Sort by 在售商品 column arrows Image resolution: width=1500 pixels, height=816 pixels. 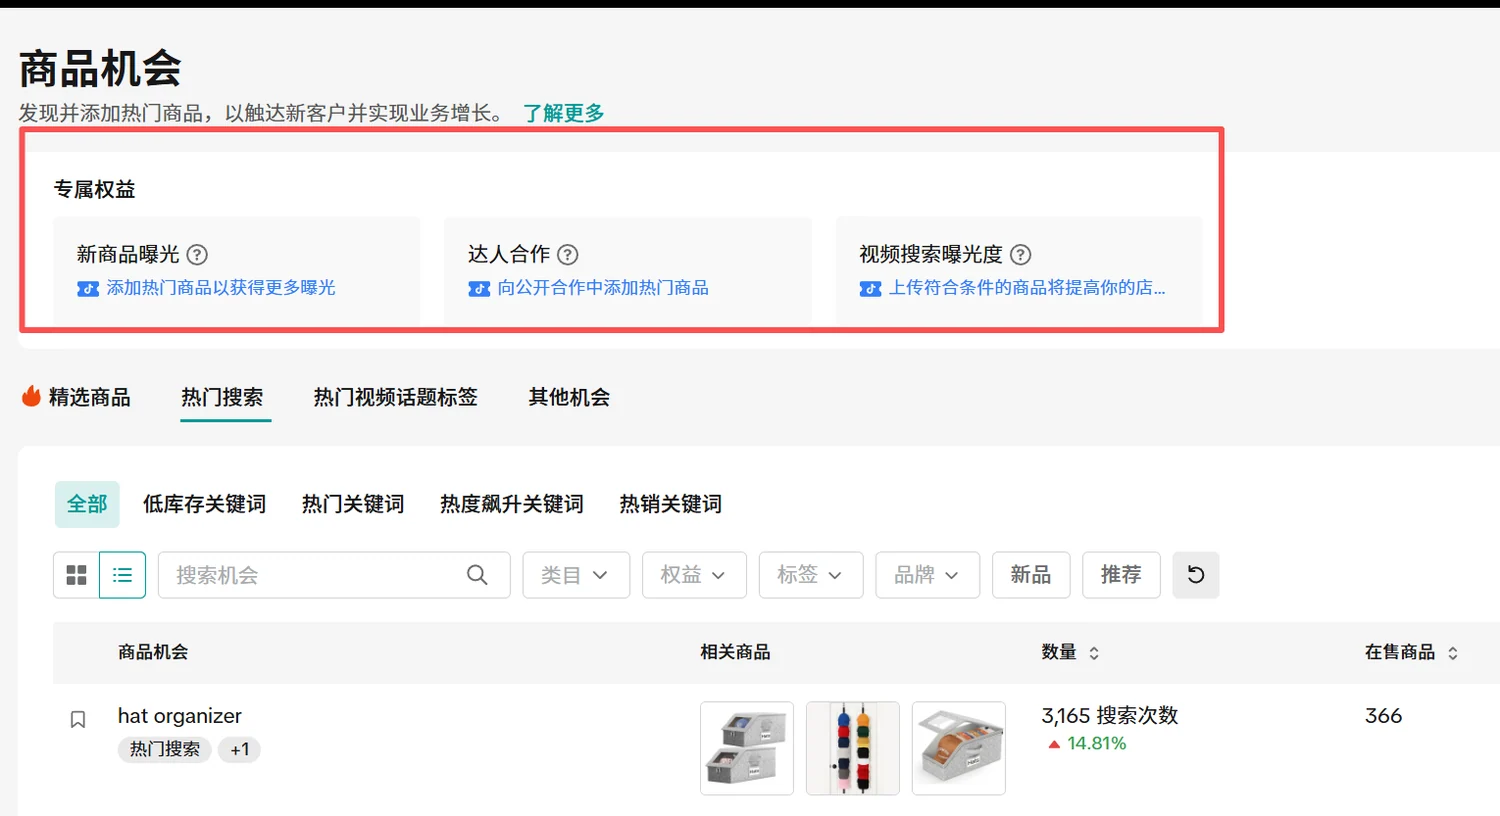pyautogui.click(x=1453, y=653)
